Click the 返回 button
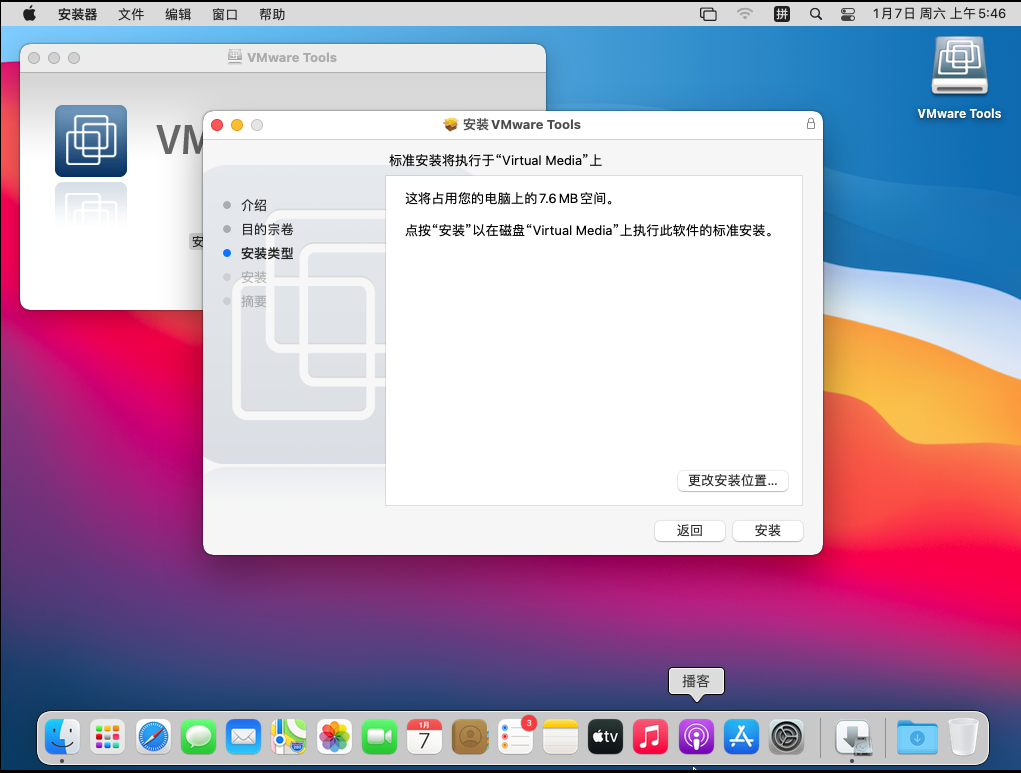 click(x=690, y=531)
